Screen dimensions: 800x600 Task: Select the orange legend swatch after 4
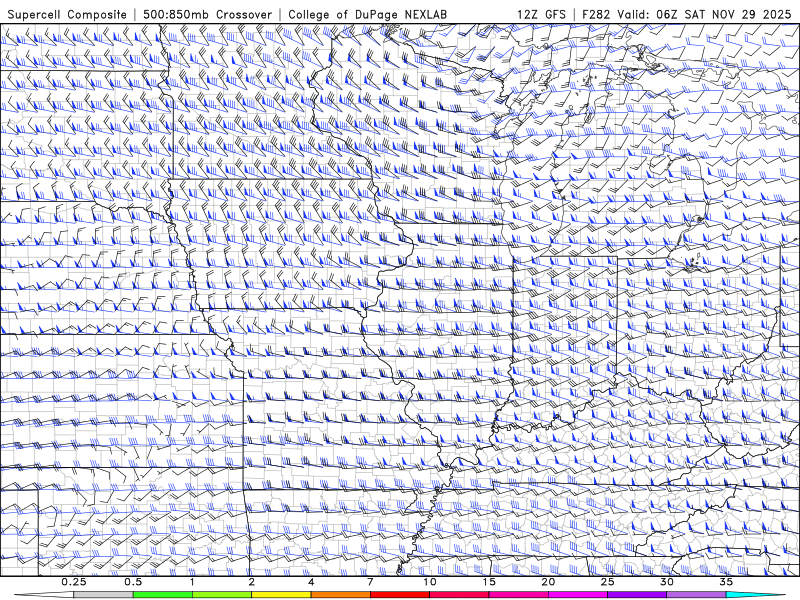[x=340, y=595]
